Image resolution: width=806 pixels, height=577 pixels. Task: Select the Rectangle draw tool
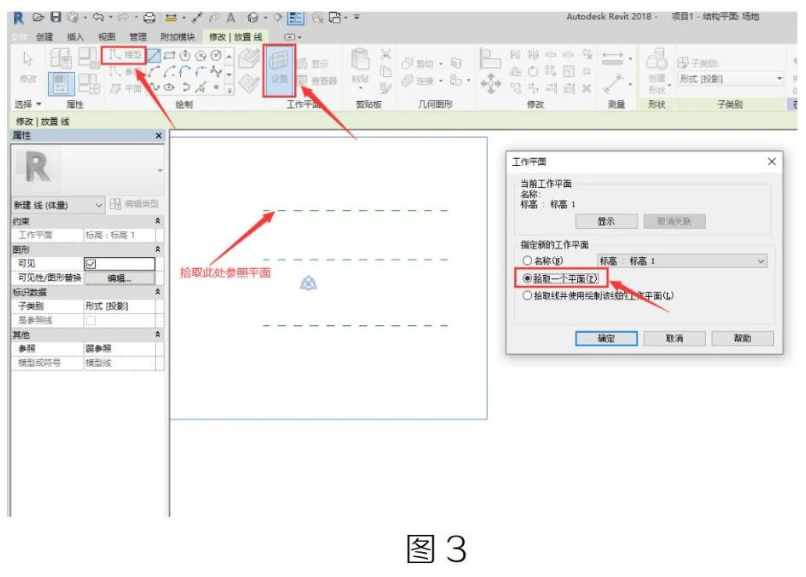point(170,55)
